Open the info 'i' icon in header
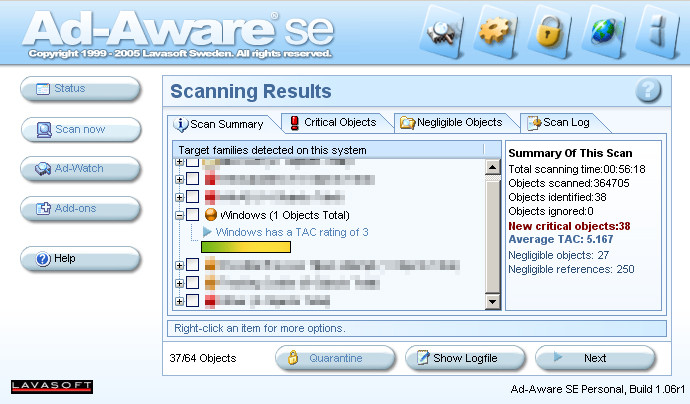Image resolution: width=690 pixels, height=404 pixels. 658,32
